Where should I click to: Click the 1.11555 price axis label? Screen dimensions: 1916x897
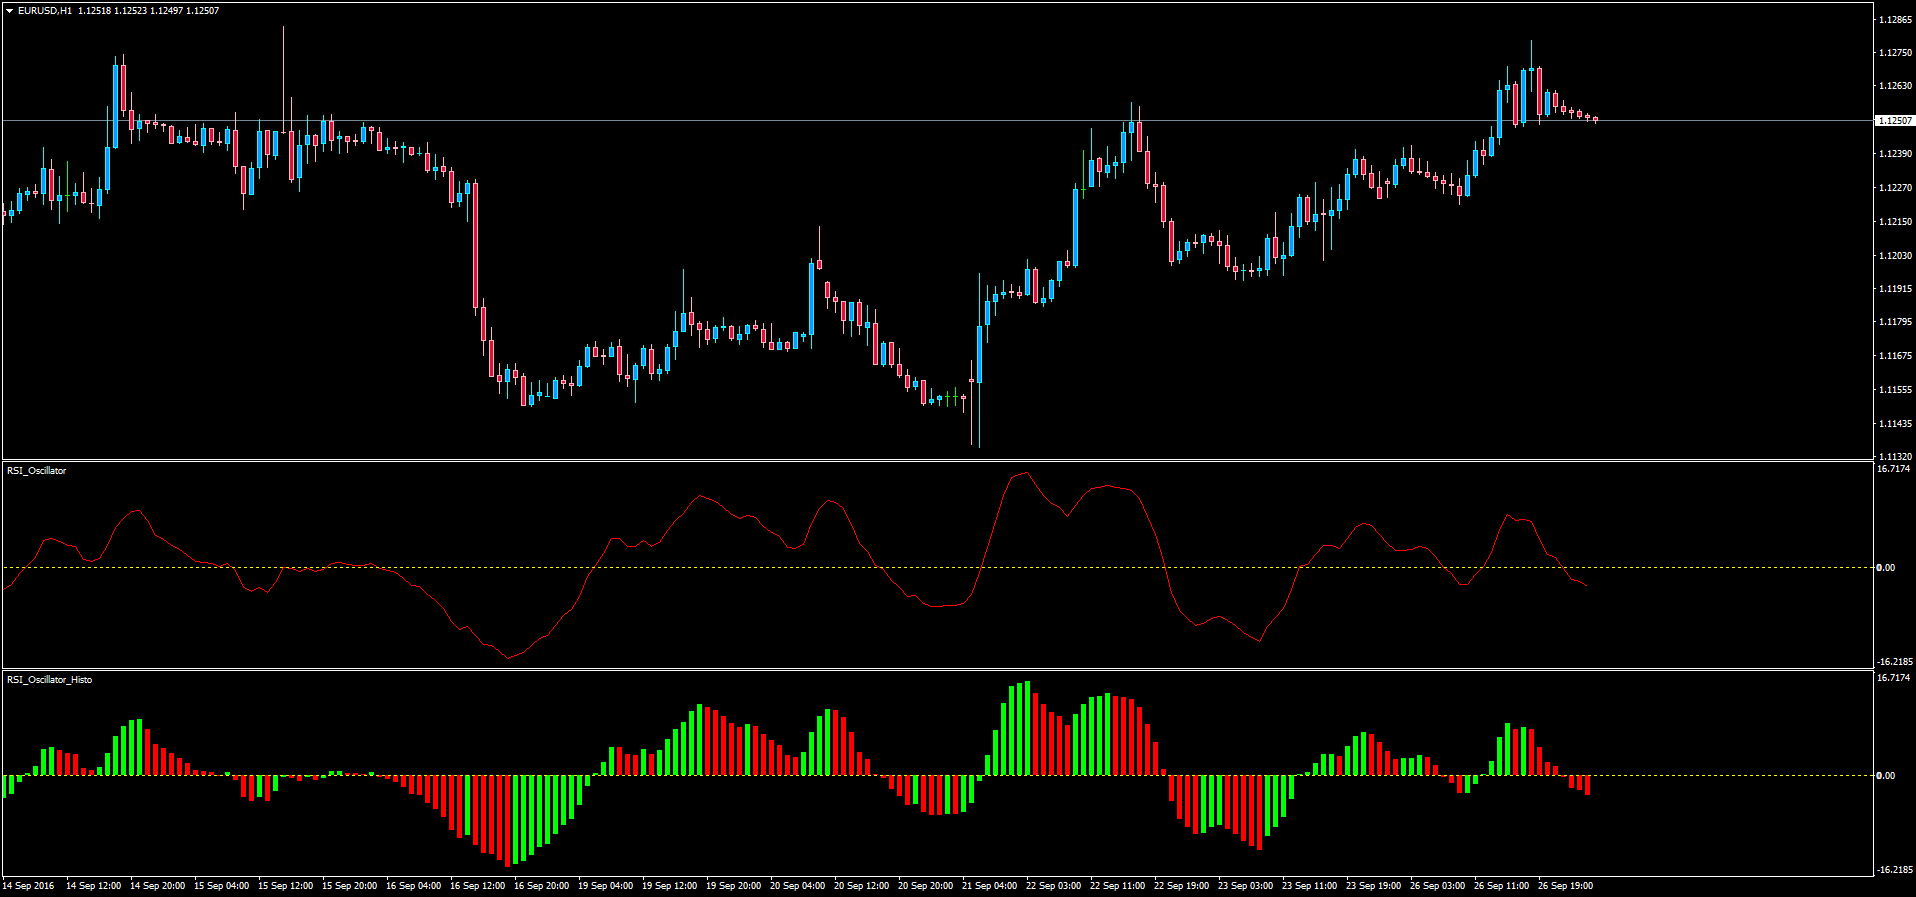pos(1895,389)
